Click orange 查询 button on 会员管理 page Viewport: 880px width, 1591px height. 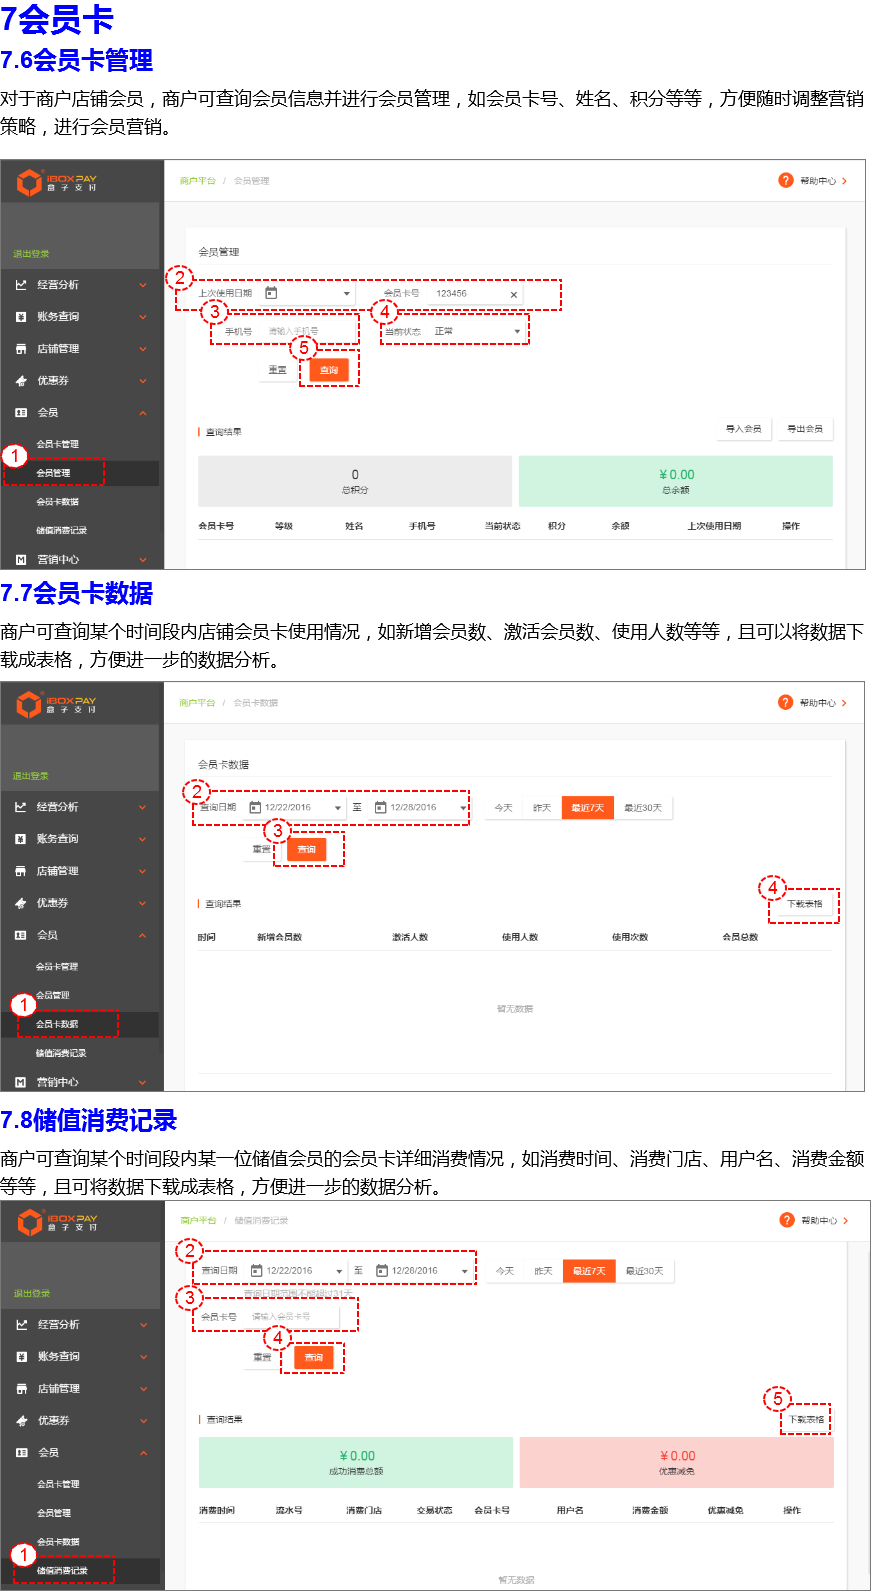[x=329, y=370]
